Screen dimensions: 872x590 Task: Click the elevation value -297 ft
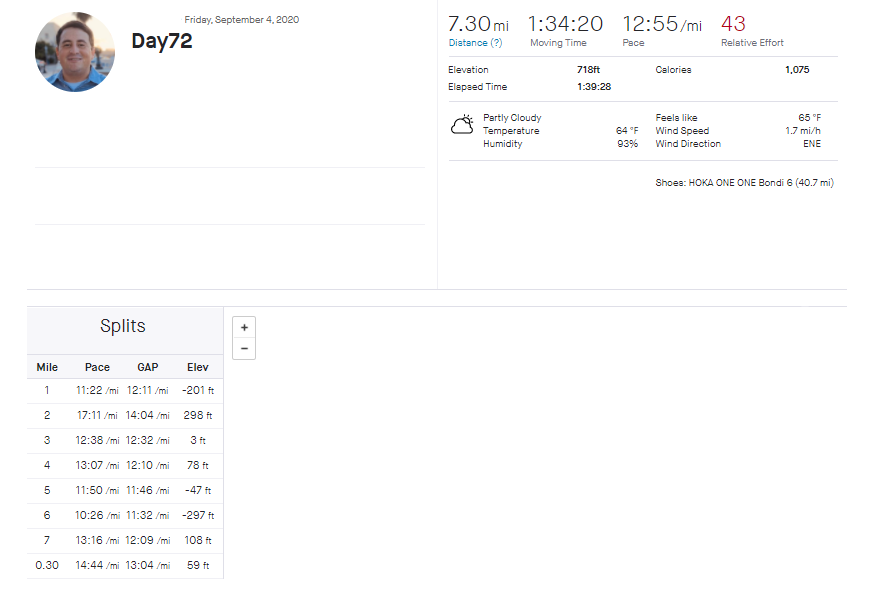(x=198, y=515)
